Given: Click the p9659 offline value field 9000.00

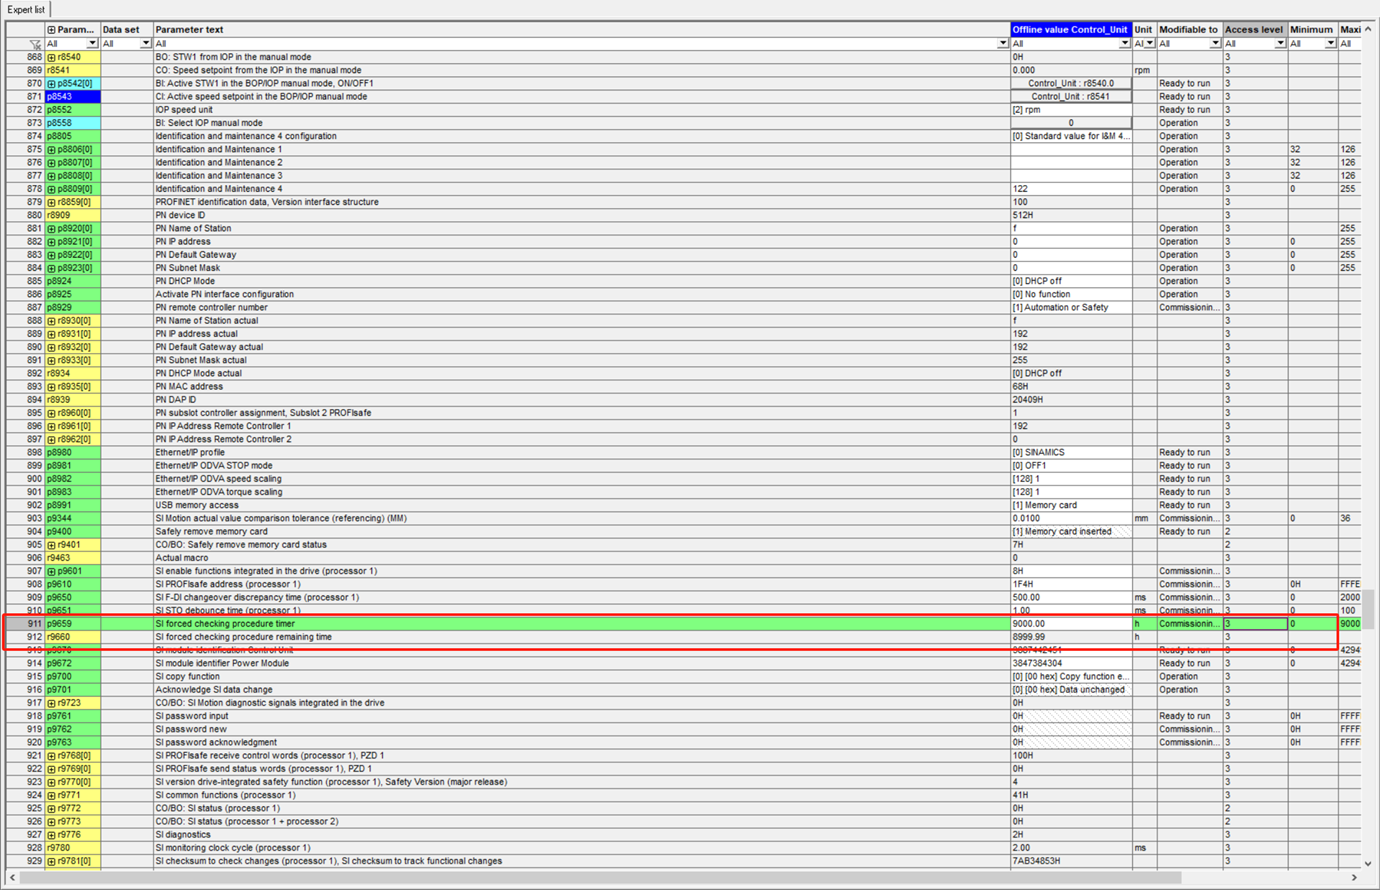Looking at the screenshot, I should 1070,624.
